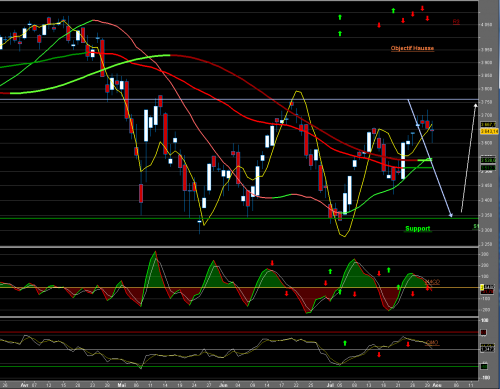The width and height of the screenshot is (500, 389).
Task: Select the red R2 resistance label
Action: [x=456, y=22]
